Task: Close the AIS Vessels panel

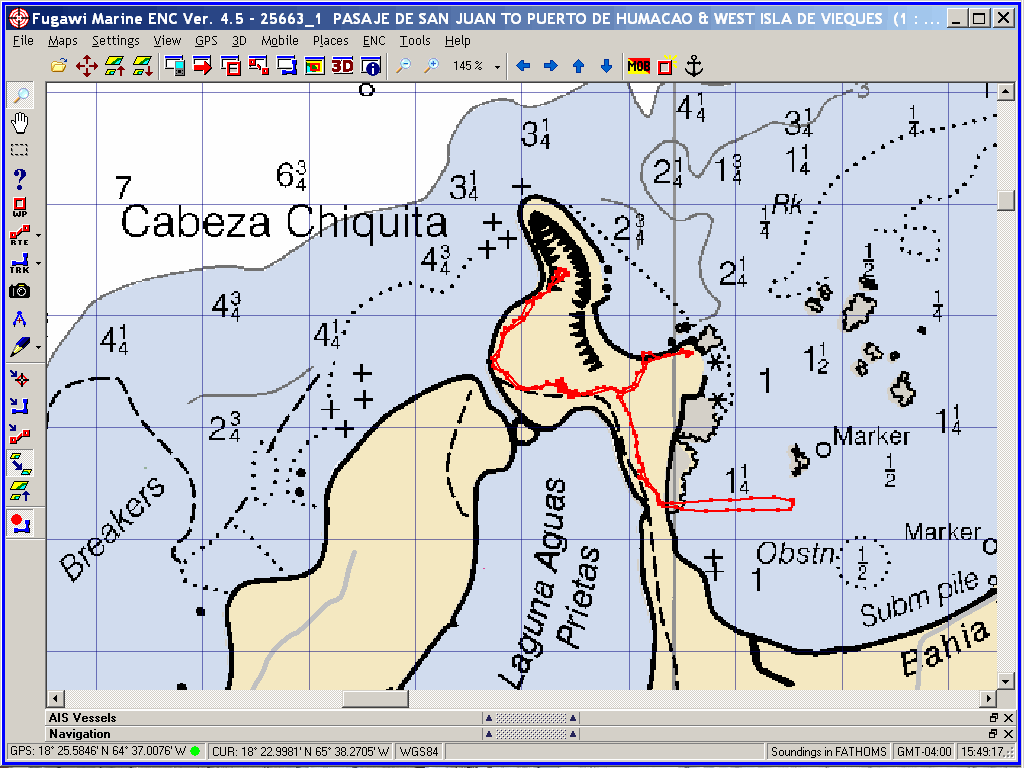Action: pos(1008,718)
